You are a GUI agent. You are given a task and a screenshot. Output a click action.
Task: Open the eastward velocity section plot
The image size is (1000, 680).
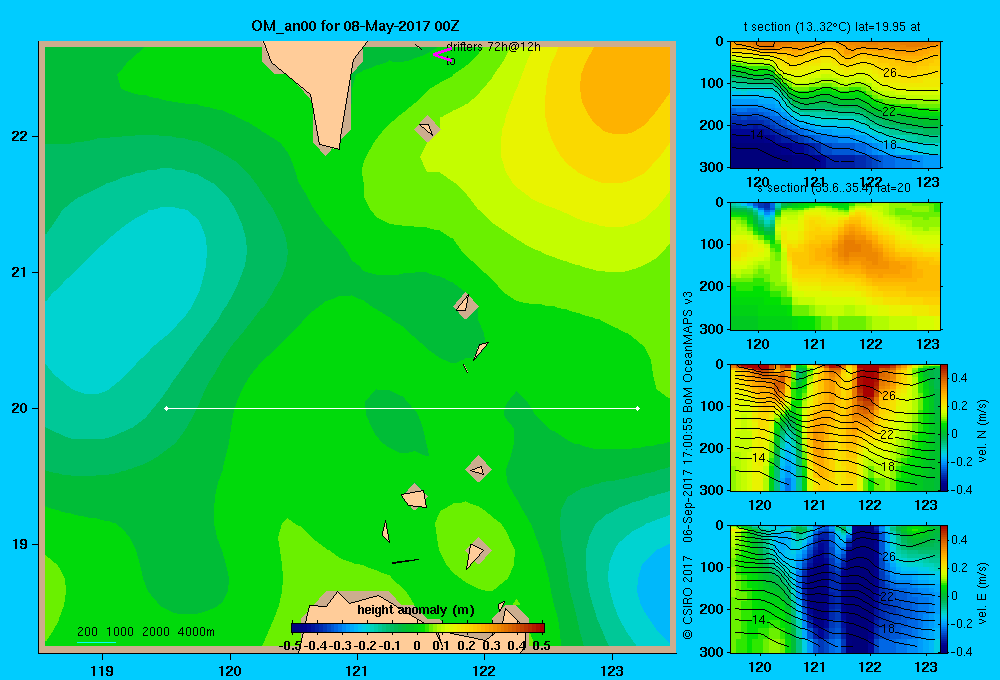(x=835, y=589)
